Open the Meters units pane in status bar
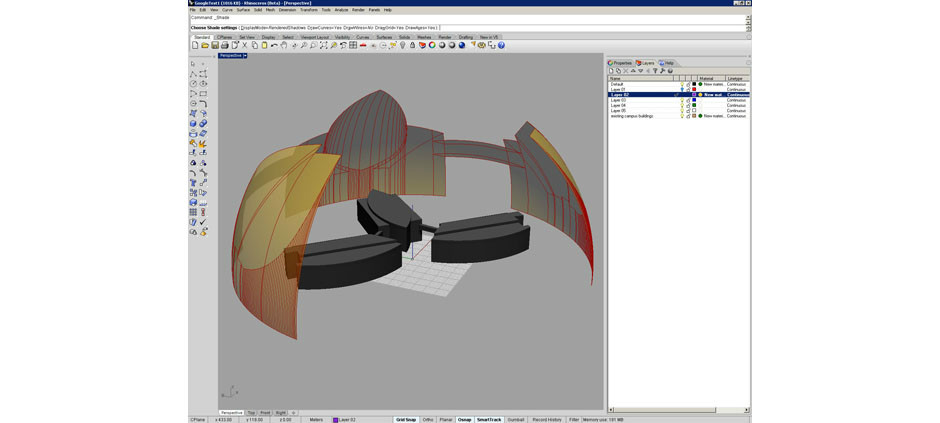This screenshot has height=423, width=940. click(x=316, y=420)
